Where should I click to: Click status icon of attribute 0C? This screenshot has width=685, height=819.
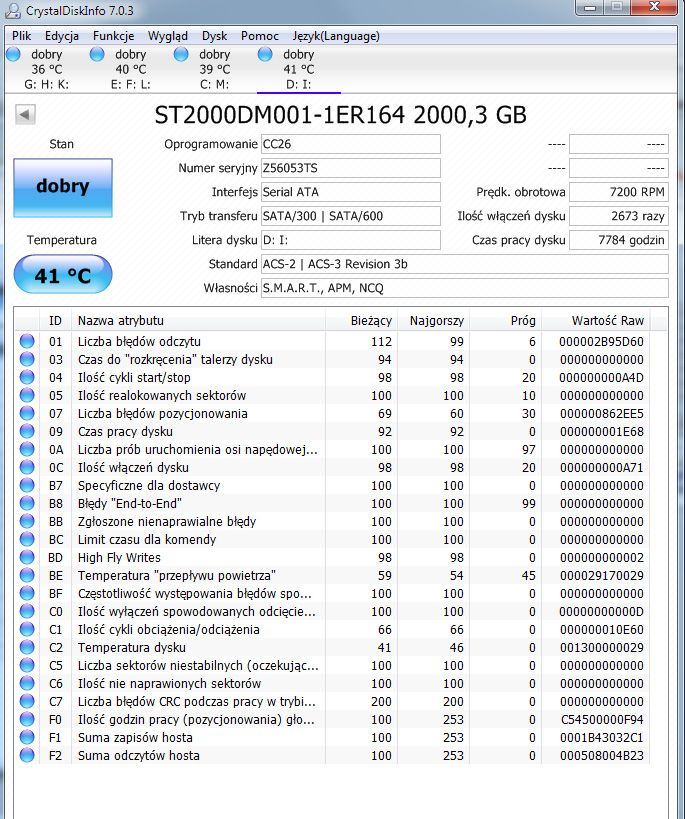(27, 467)
